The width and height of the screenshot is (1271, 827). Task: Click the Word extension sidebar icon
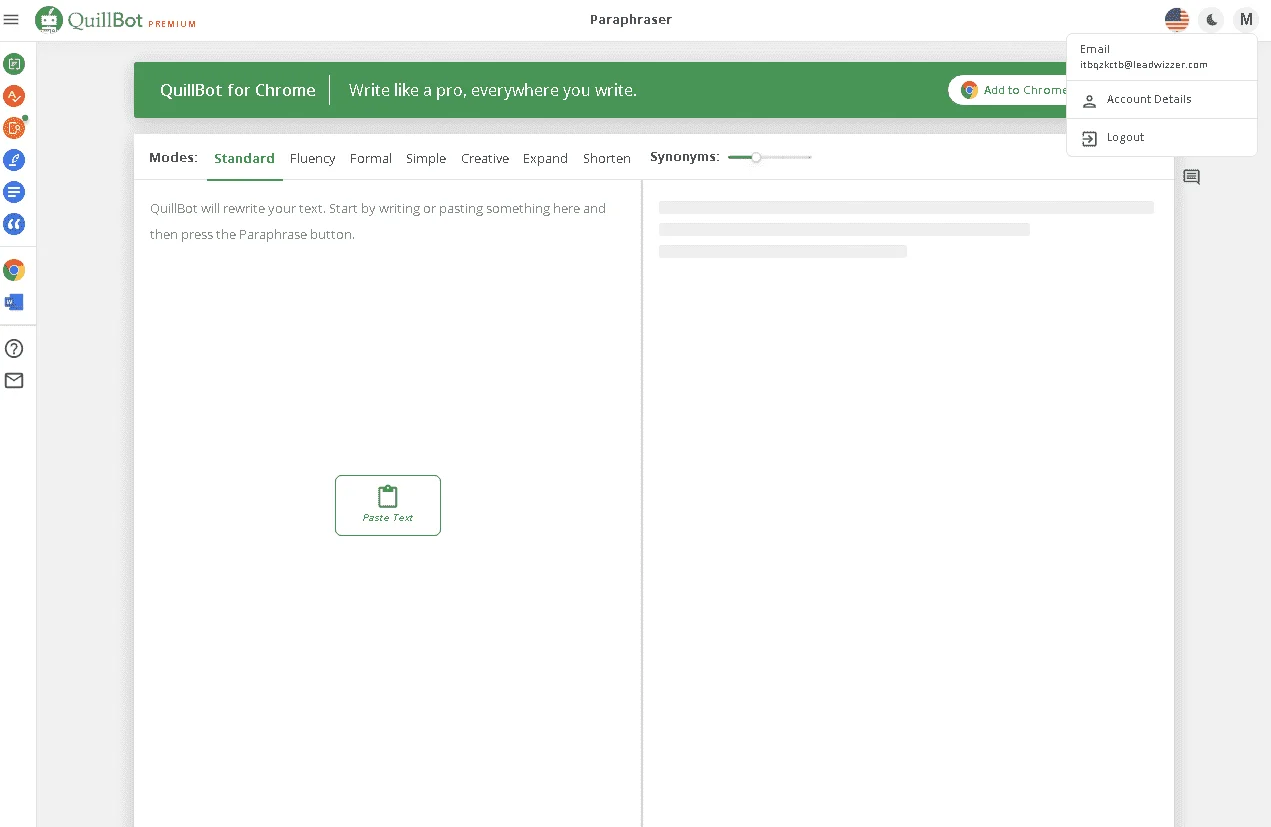tap(14, 302)
